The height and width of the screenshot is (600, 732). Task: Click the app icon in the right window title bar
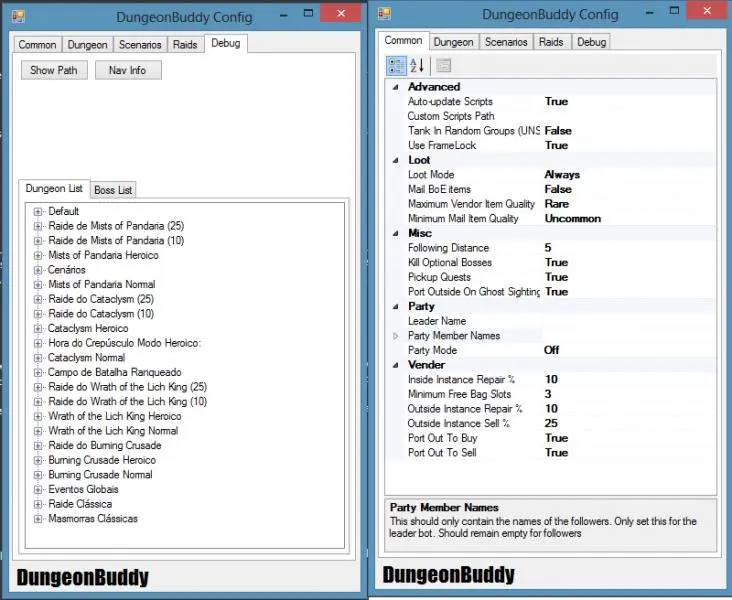384,14
